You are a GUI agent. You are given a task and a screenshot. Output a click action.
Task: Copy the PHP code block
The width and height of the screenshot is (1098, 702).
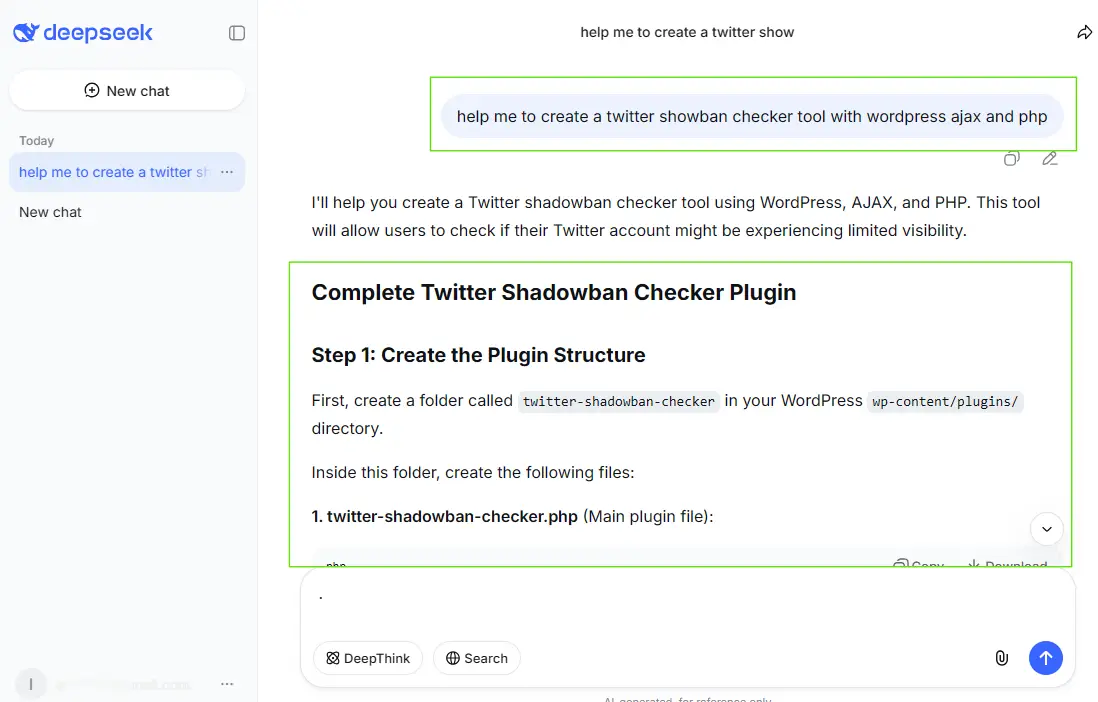tap(919, 565)
